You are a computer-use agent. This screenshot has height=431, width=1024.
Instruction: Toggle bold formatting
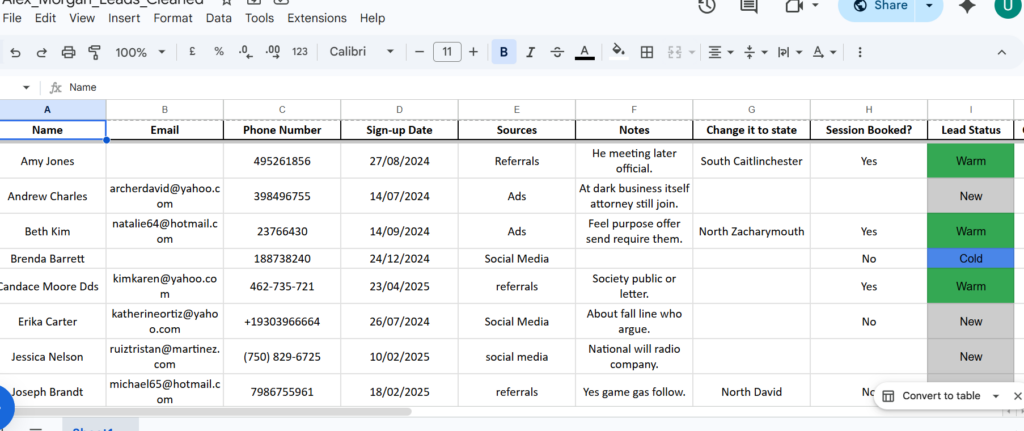pyautogui.click(x=504, y=52)
